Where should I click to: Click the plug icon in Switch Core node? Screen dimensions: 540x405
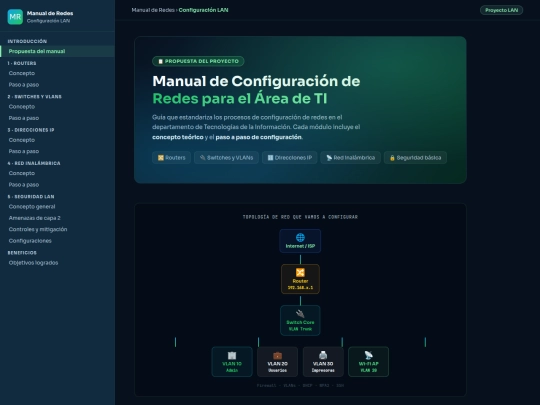pyautogui.click(x=300, y=314)
